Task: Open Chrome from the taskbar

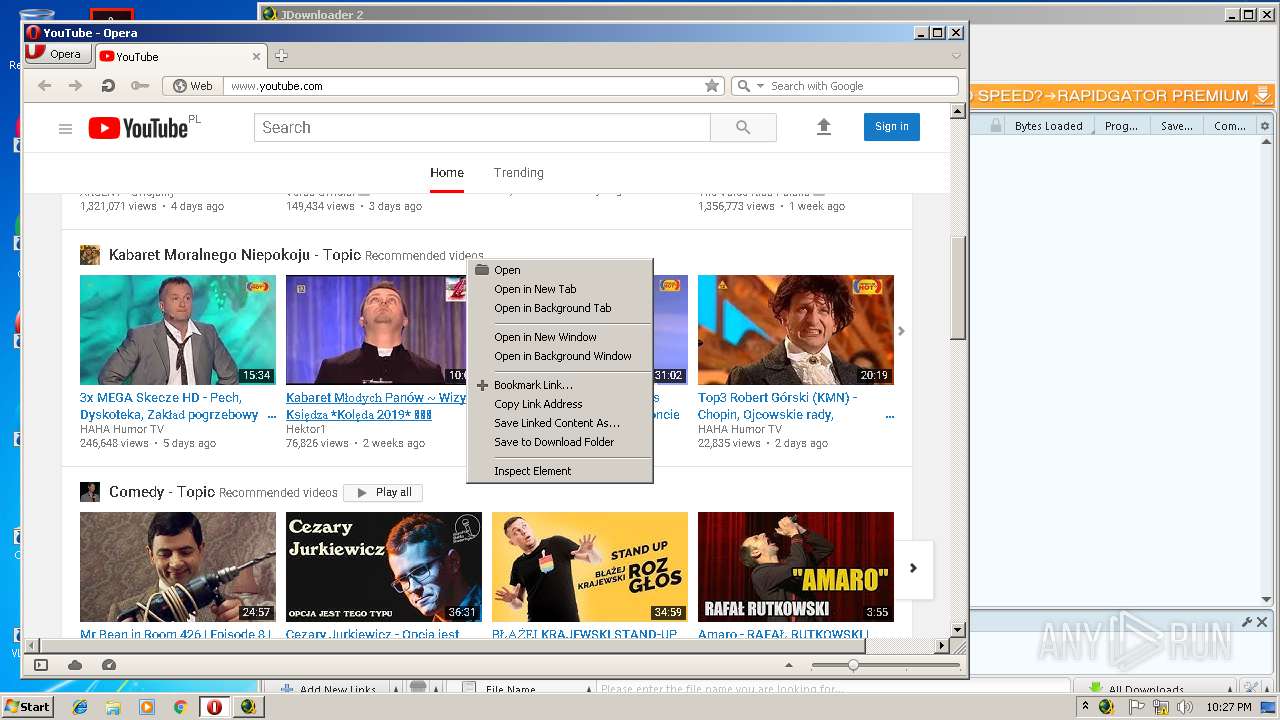Action: tap(181, 707)
